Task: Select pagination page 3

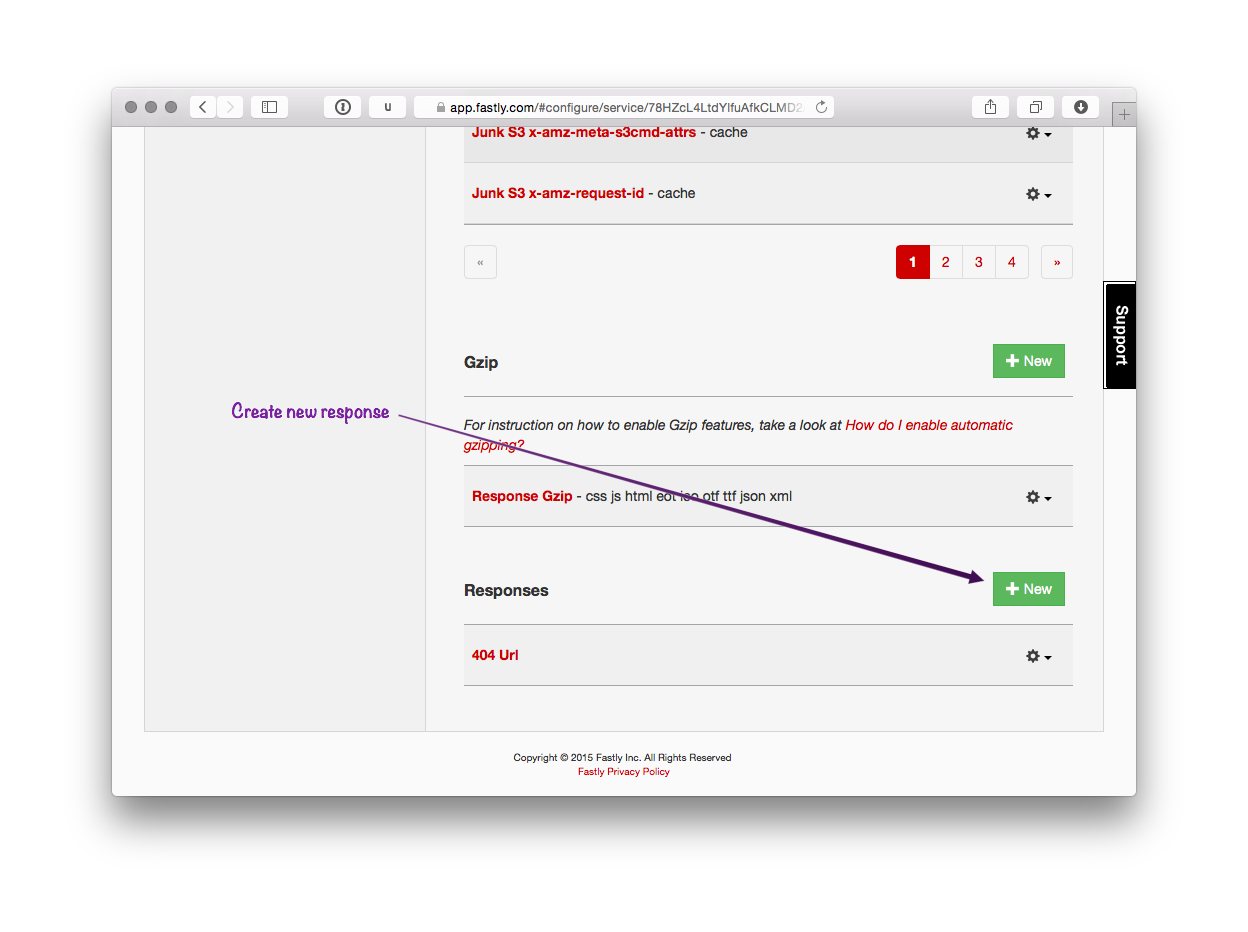Action: tap(979, 262)
